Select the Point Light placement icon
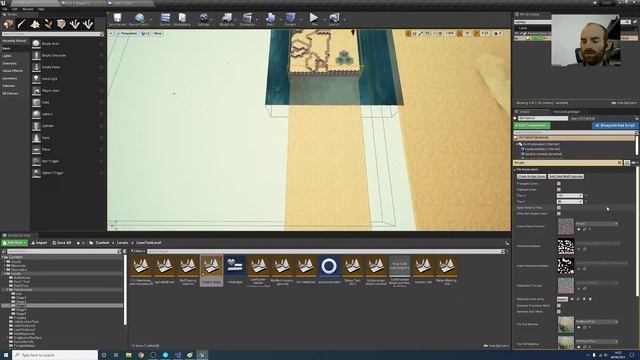 [36, 79]
